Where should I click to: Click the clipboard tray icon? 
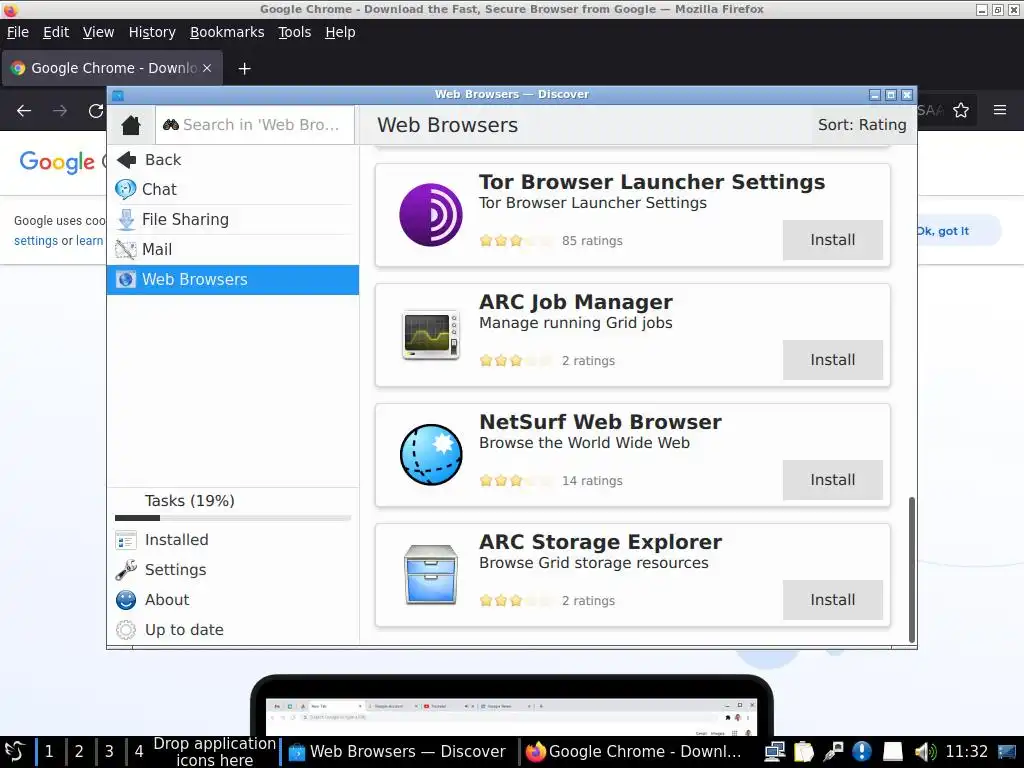[804, 752]
